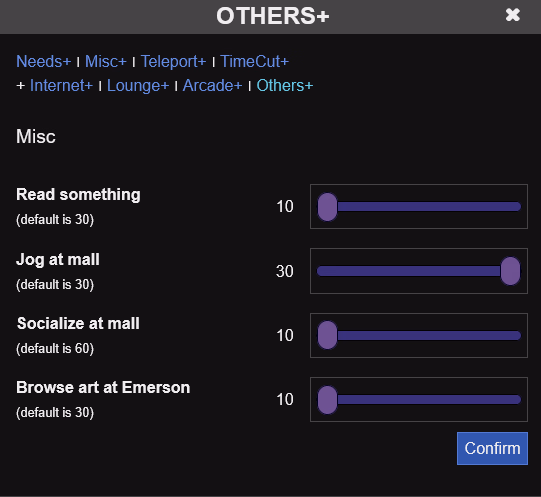Confirm the slider settings

tap(492, 448)
